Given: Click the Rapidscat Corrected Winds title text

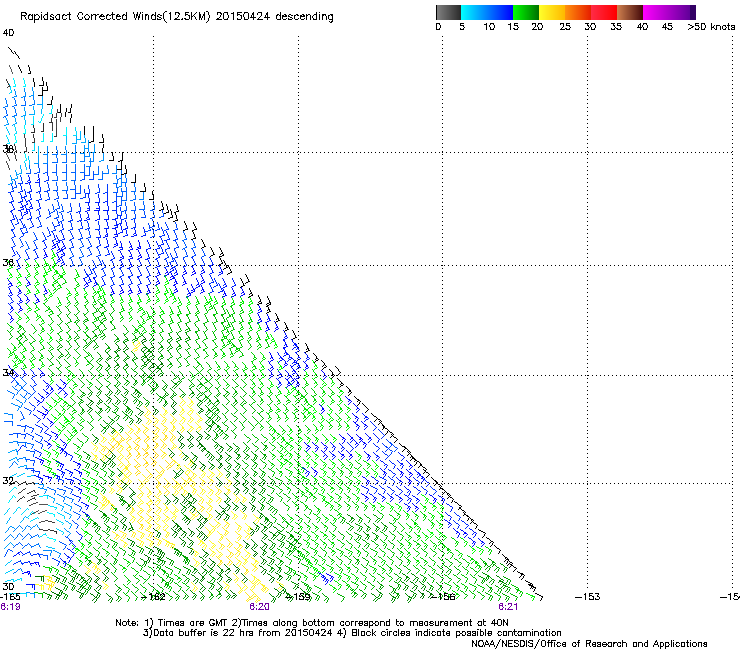Looking at the screenshot, I should (177, 16).
